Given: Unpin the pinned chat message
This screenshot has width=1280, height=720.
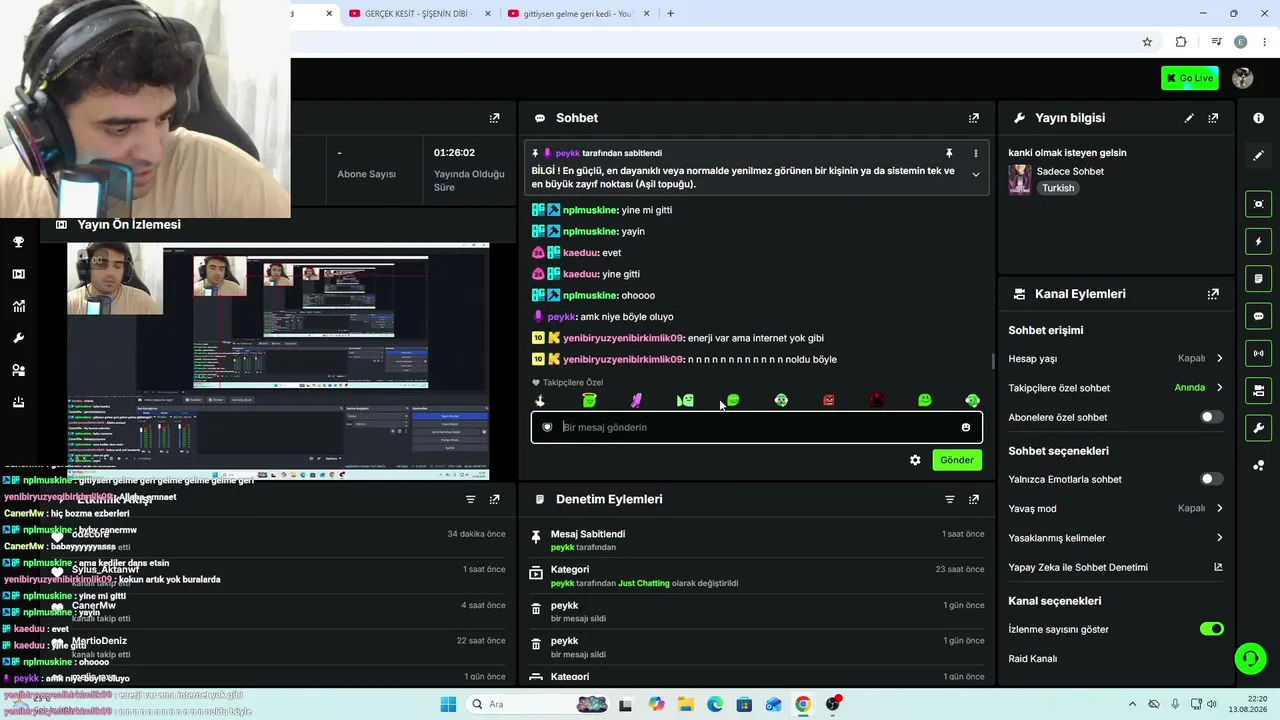Looking at the screenshot, I should (949, 153).
